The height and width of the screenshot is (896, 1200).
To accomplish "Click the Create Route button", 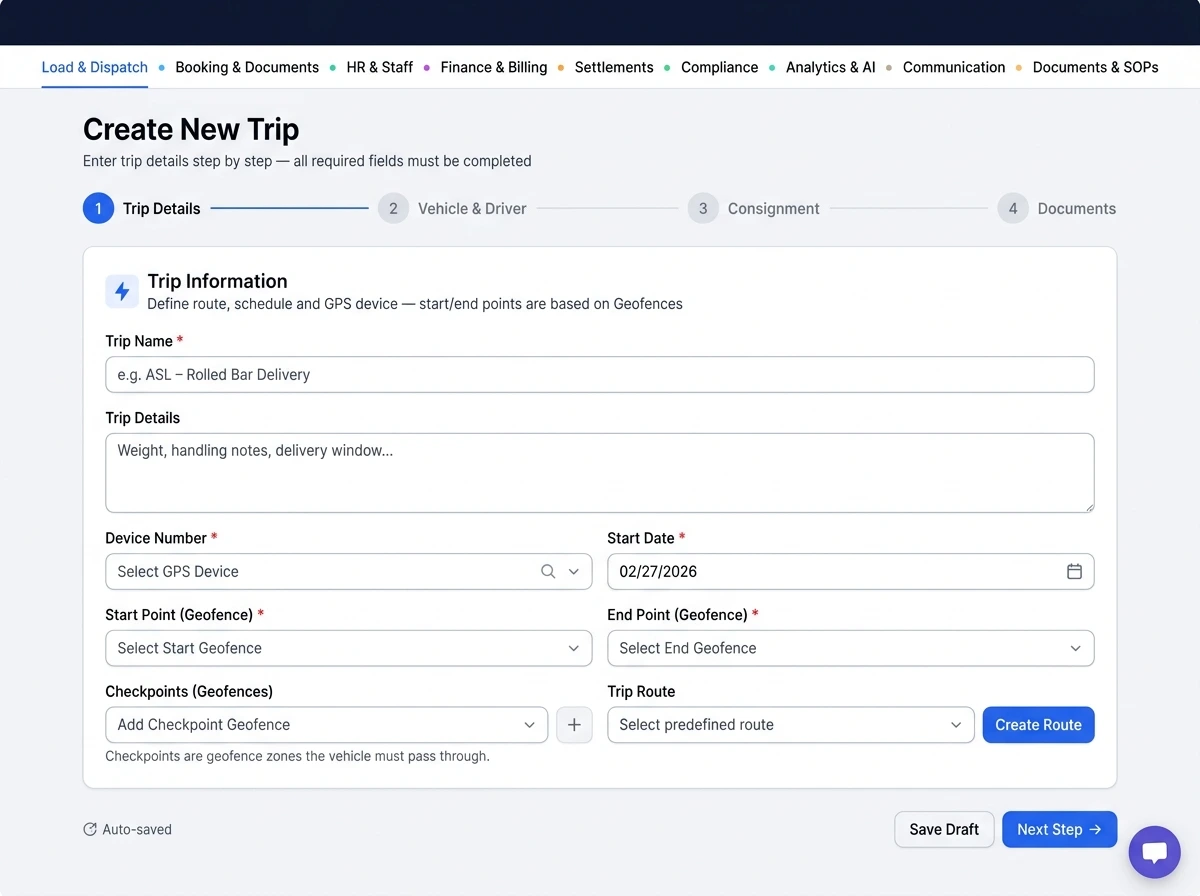I will (x=1039, y=725).
